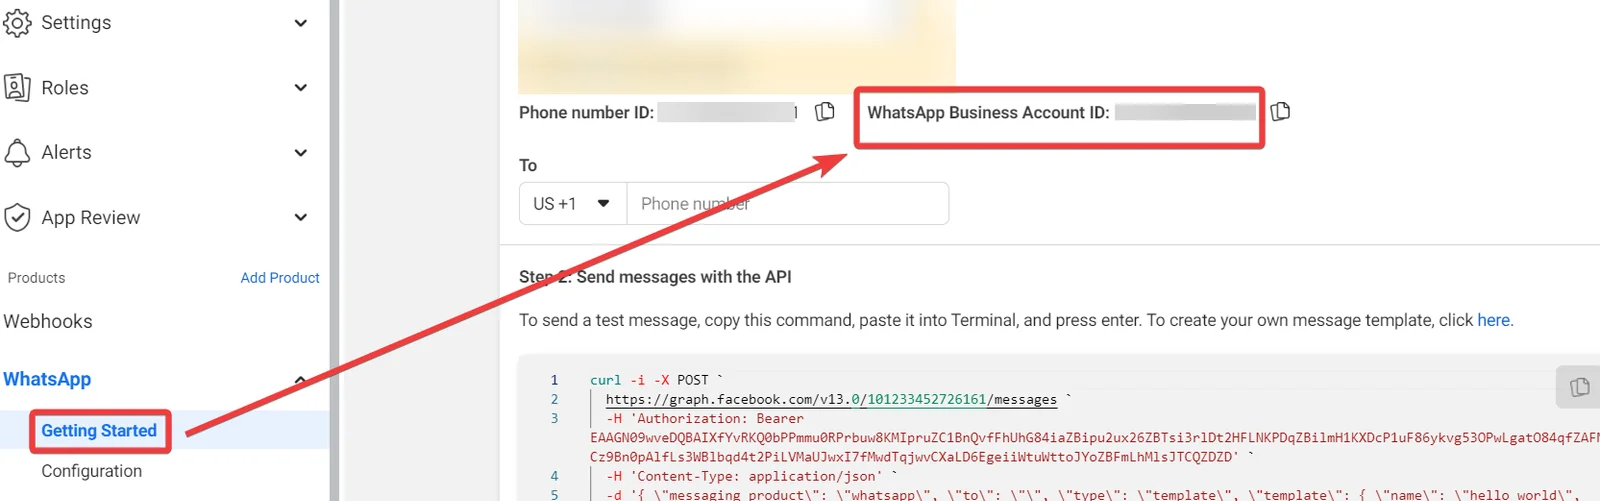Expand the Alerts section chevron
The width and height of the screenshot is (1600, 501).
click(x=300, y=152)
